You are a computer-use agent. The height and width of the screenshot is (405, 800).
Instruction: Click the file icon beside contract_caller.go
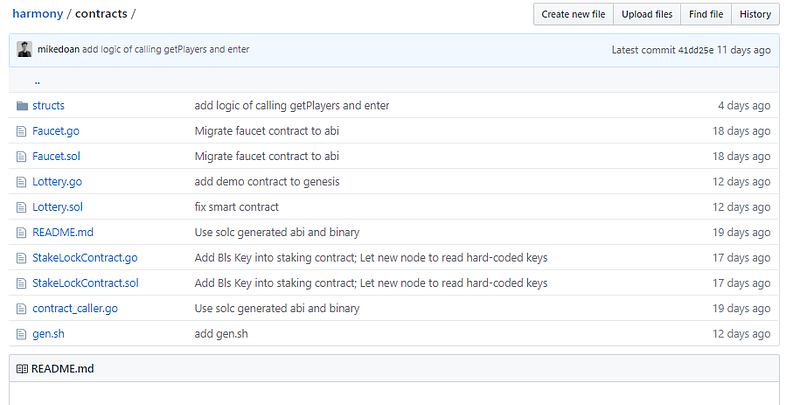coord(22,309)
